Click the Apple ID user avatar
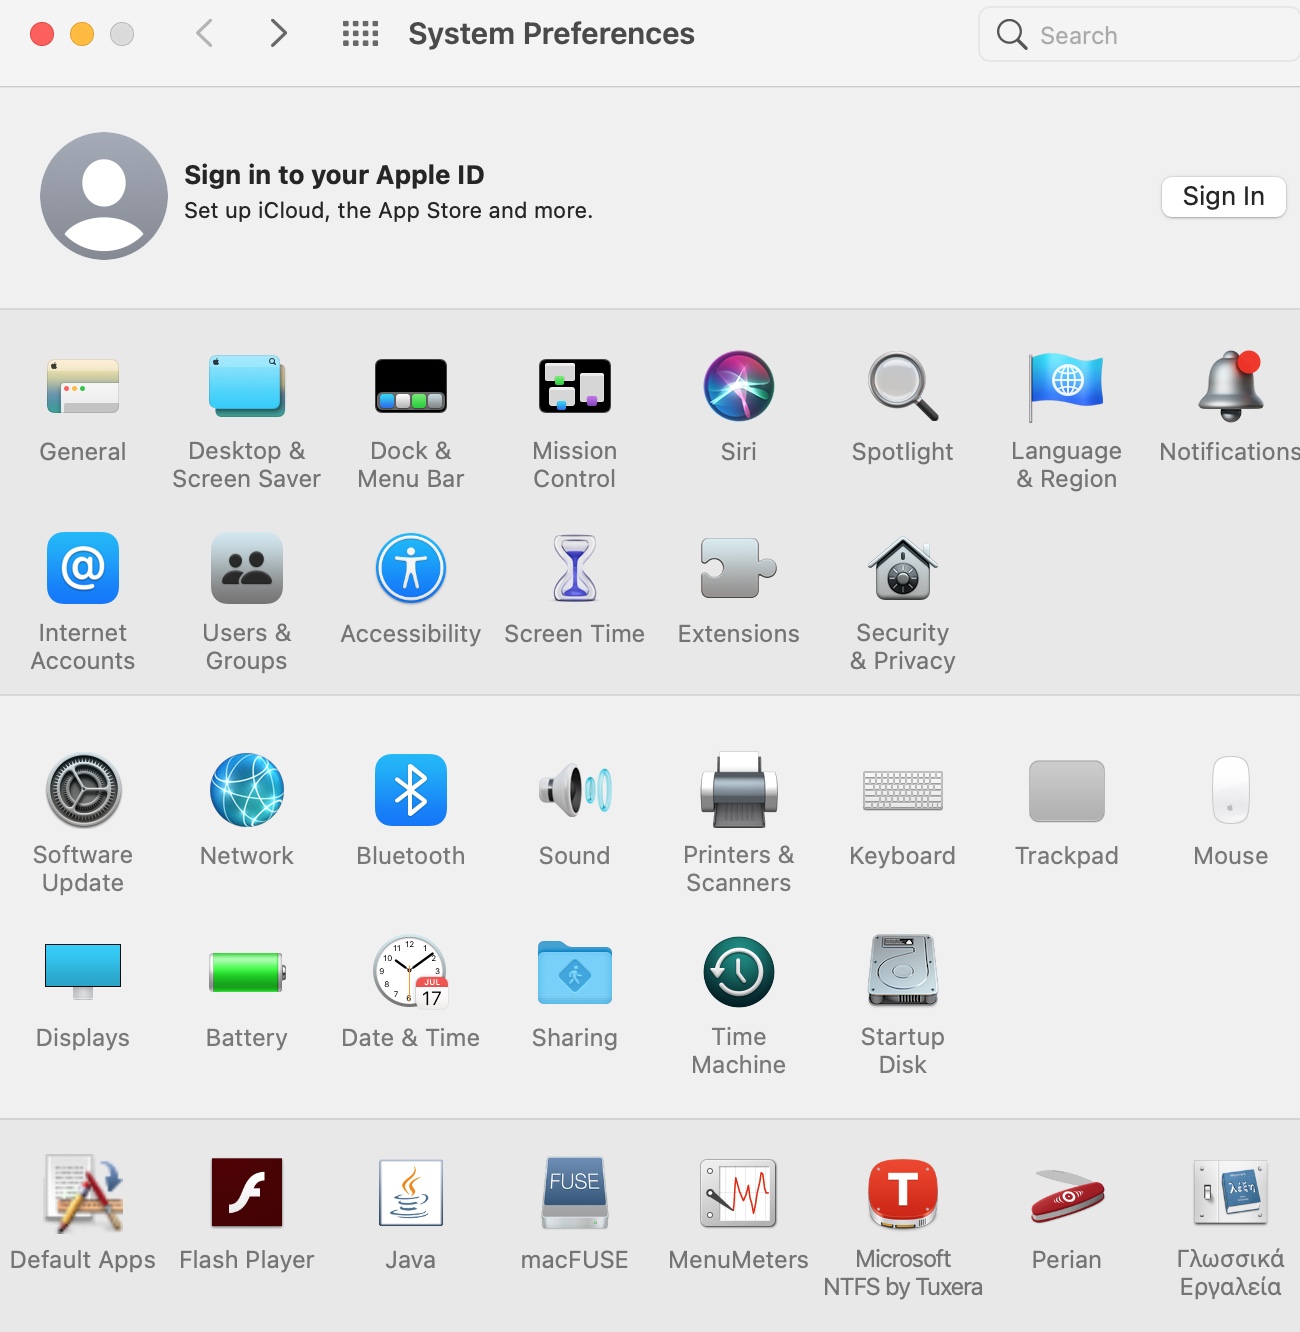The height and width of the screenshot is (1332, 1300). coord(104,196)
